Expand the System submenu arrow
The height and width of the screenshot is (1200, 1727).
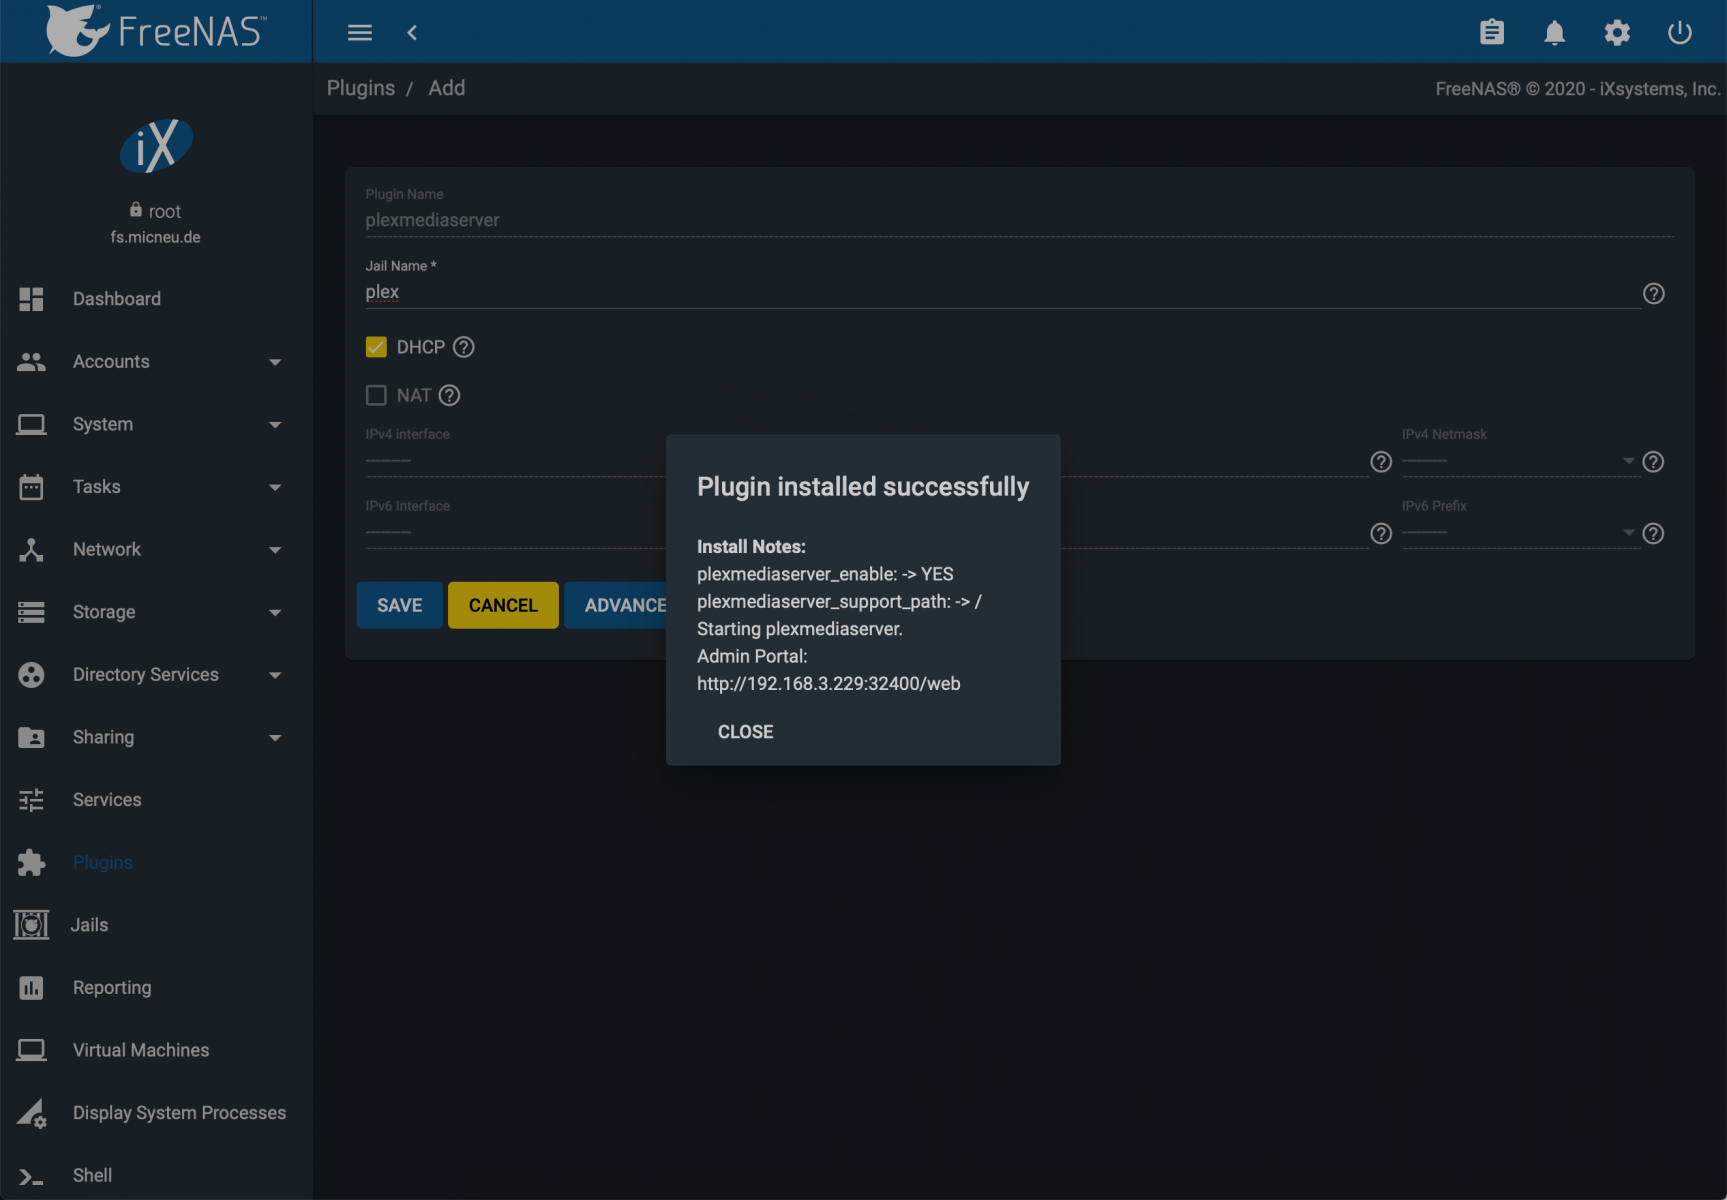275,425
